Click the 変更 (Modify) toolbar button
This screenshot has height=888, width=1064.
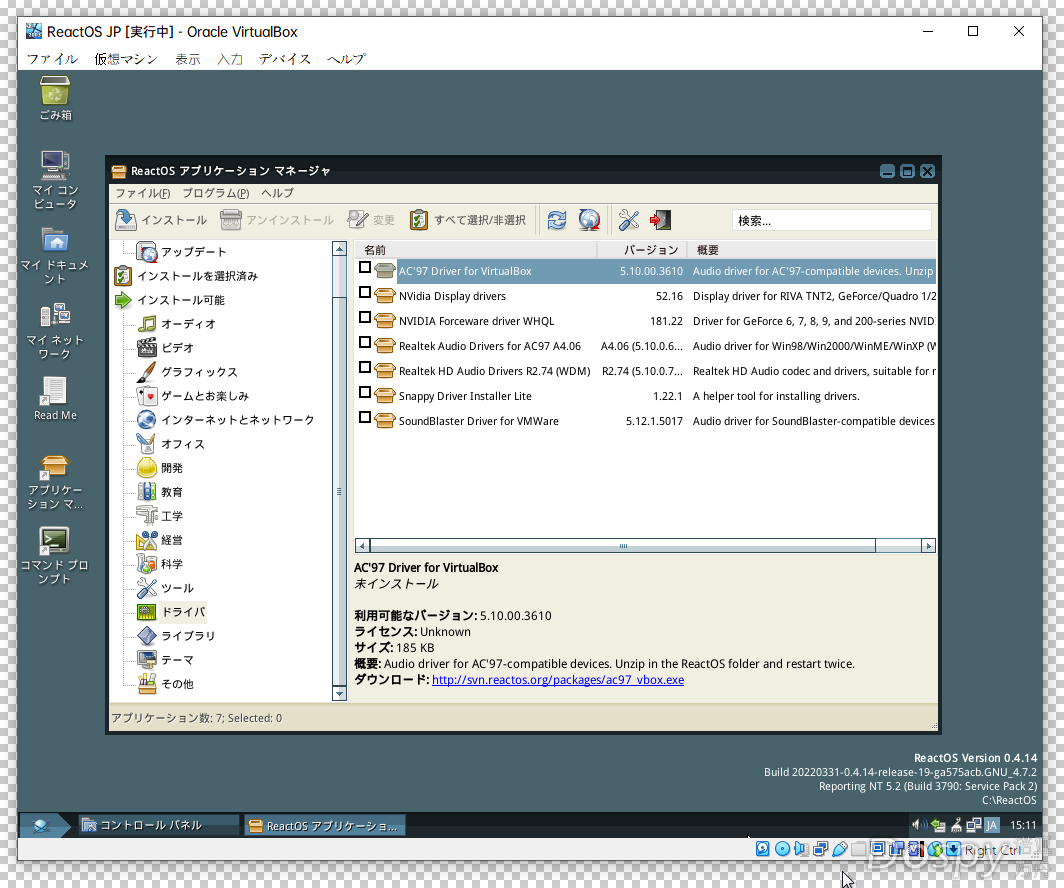(370, 220)
